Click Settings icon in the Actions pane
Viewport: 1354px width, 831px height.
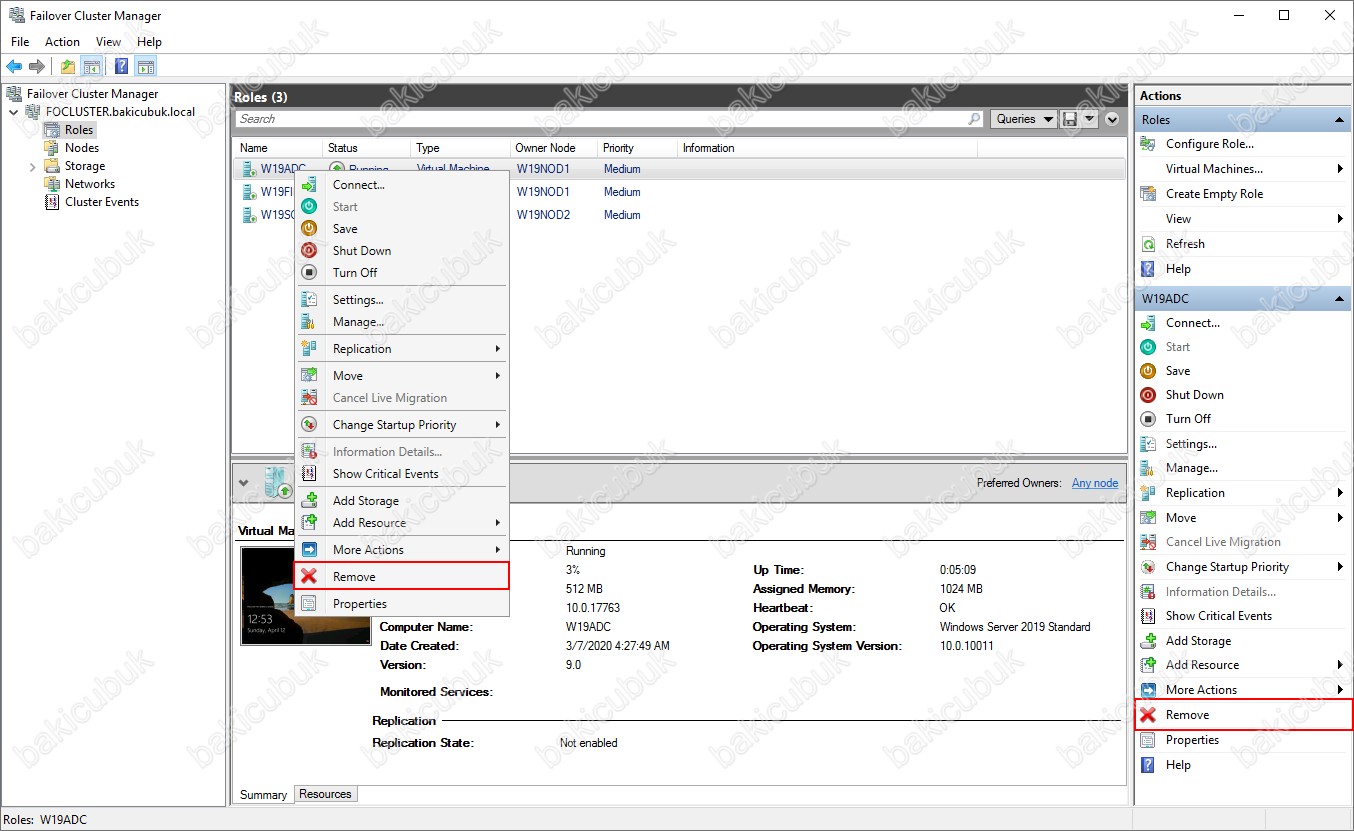pos(1148,444)
